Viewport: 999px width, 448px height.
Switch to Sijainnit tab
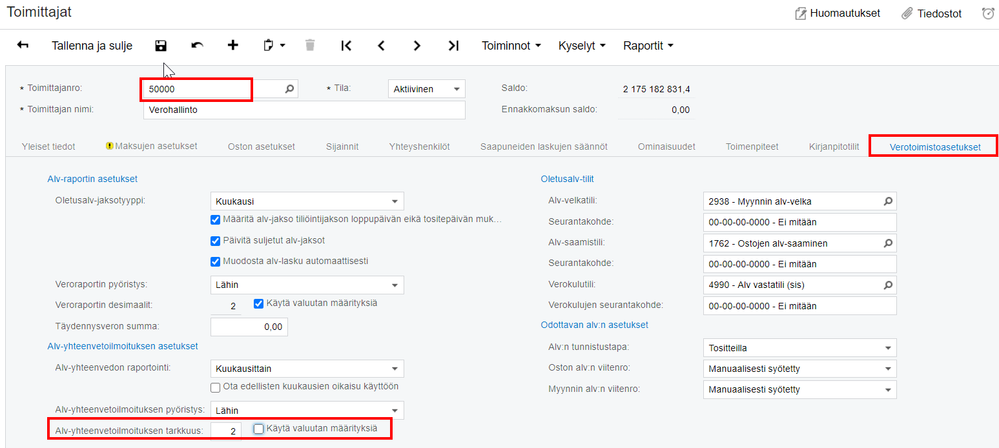click(342, 147)
